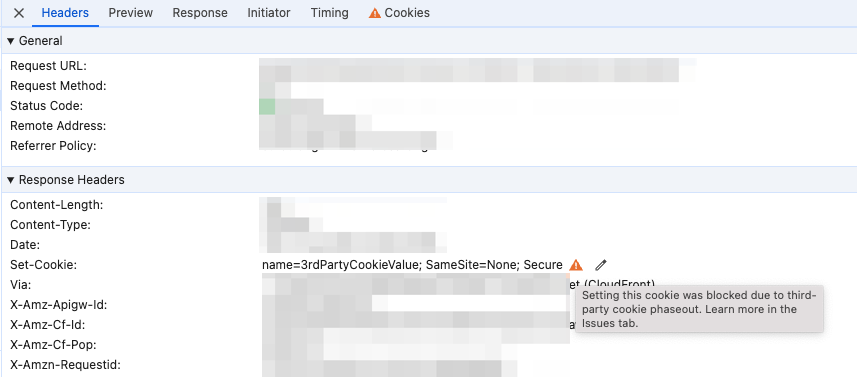Image resolution: width=857 pixels, height=377 pixels.
Task: Open the Timing tab
Action: (x=330, y=13)
